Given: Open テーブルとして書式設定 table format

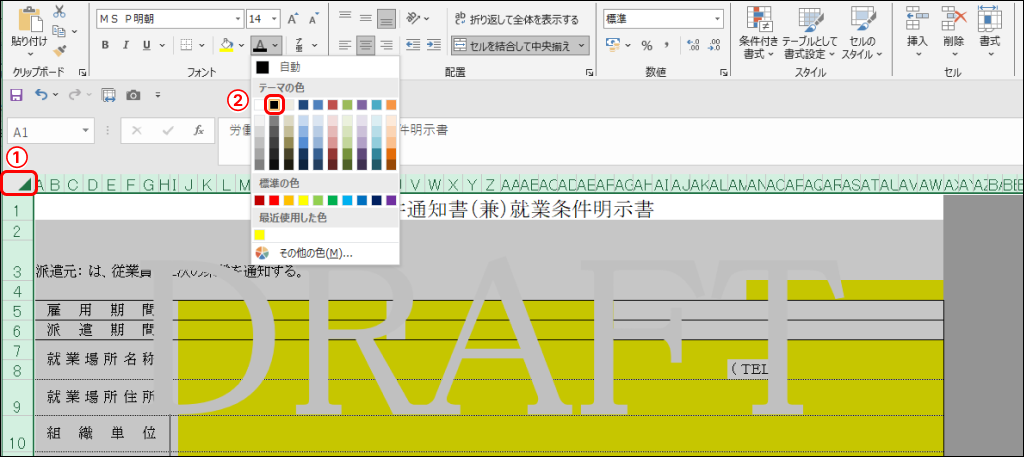Looking at the screenshot, I should click(x=810, y=33).
